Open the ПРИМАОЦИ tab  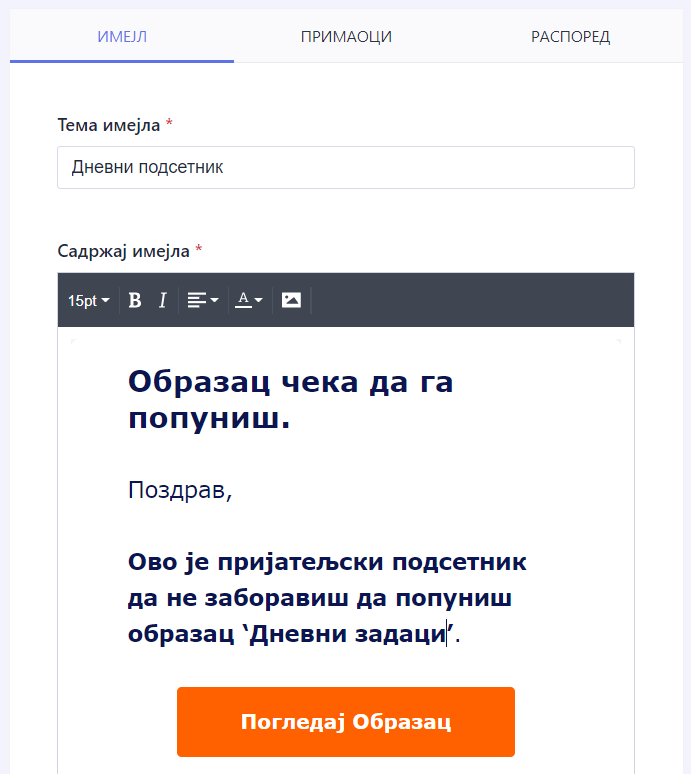pyautogui.click(x=346, y=37)
